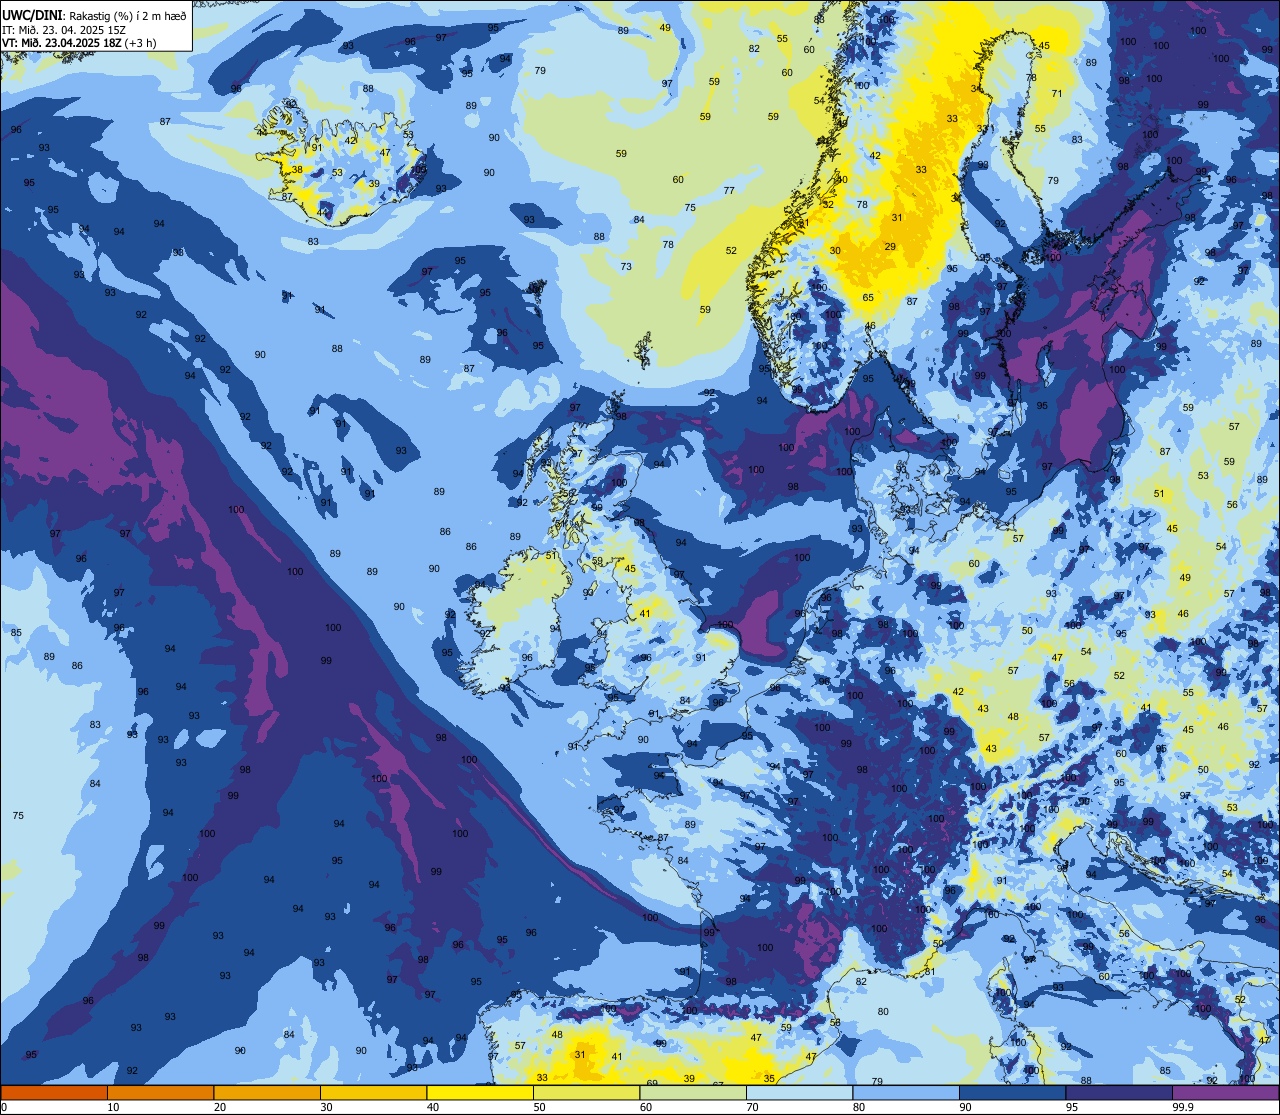This screenshot has width=1280, height=1115.
Task: Click the legend tick label "80"
Action: pyautogui.click(x=859, y=1107)
